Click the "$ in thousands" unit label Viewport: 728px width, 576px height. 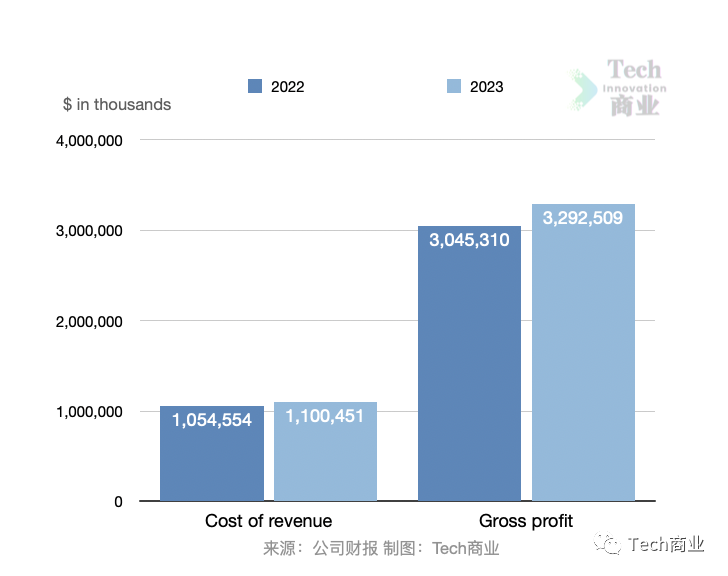pos(117,105)
